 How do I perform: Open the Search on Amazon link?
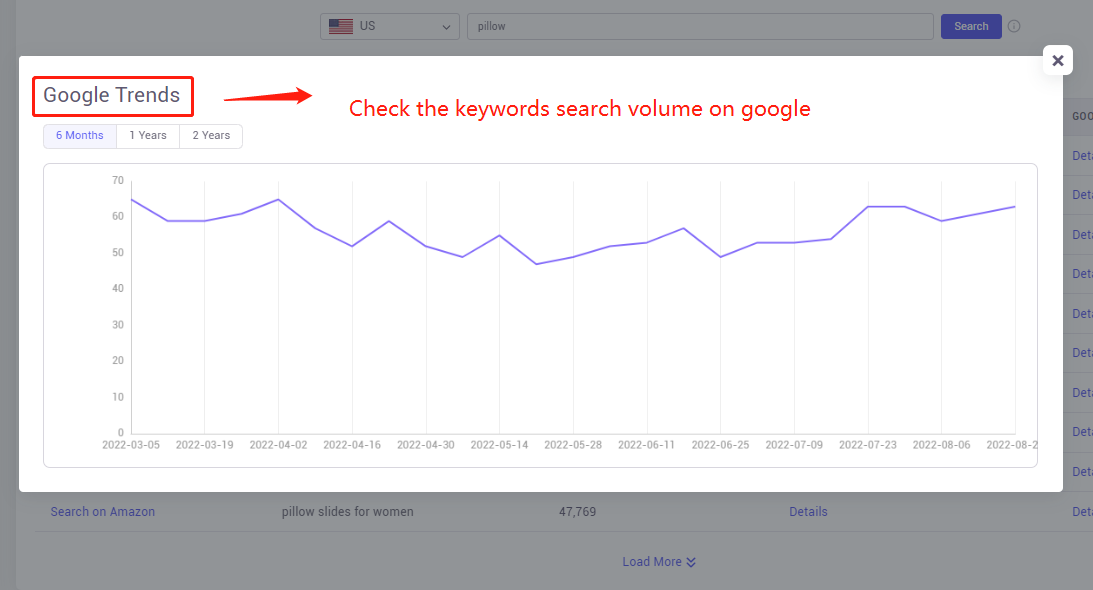[x=102, y=512]
